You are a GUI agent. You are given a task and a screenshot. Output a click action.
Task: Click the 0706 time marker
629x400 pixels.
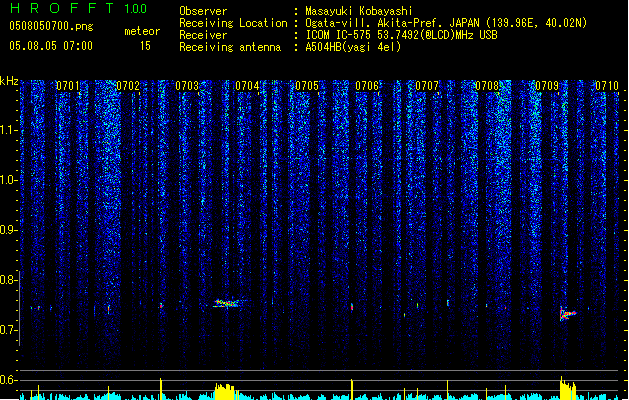tap(367, 86)
